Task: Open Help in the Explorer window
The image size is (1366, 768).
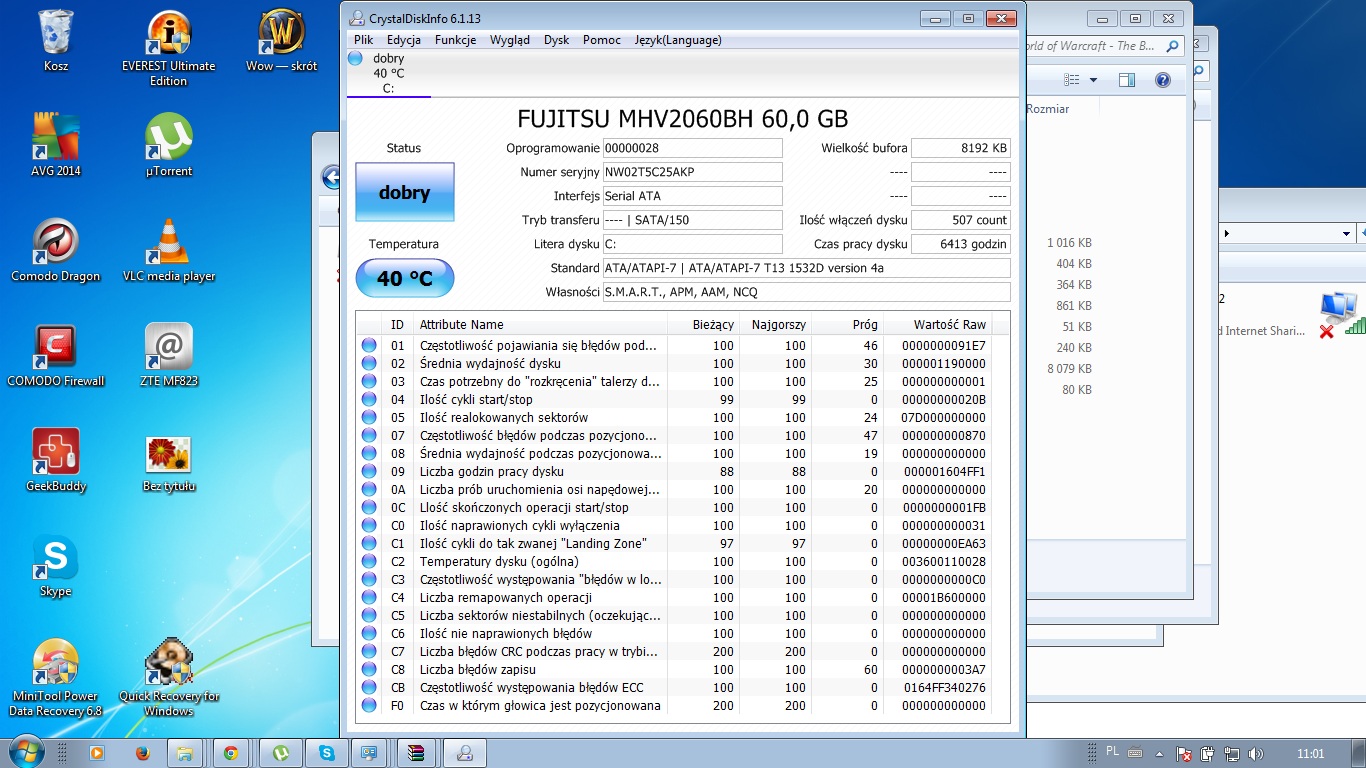Action: [x=1162, y=80]
